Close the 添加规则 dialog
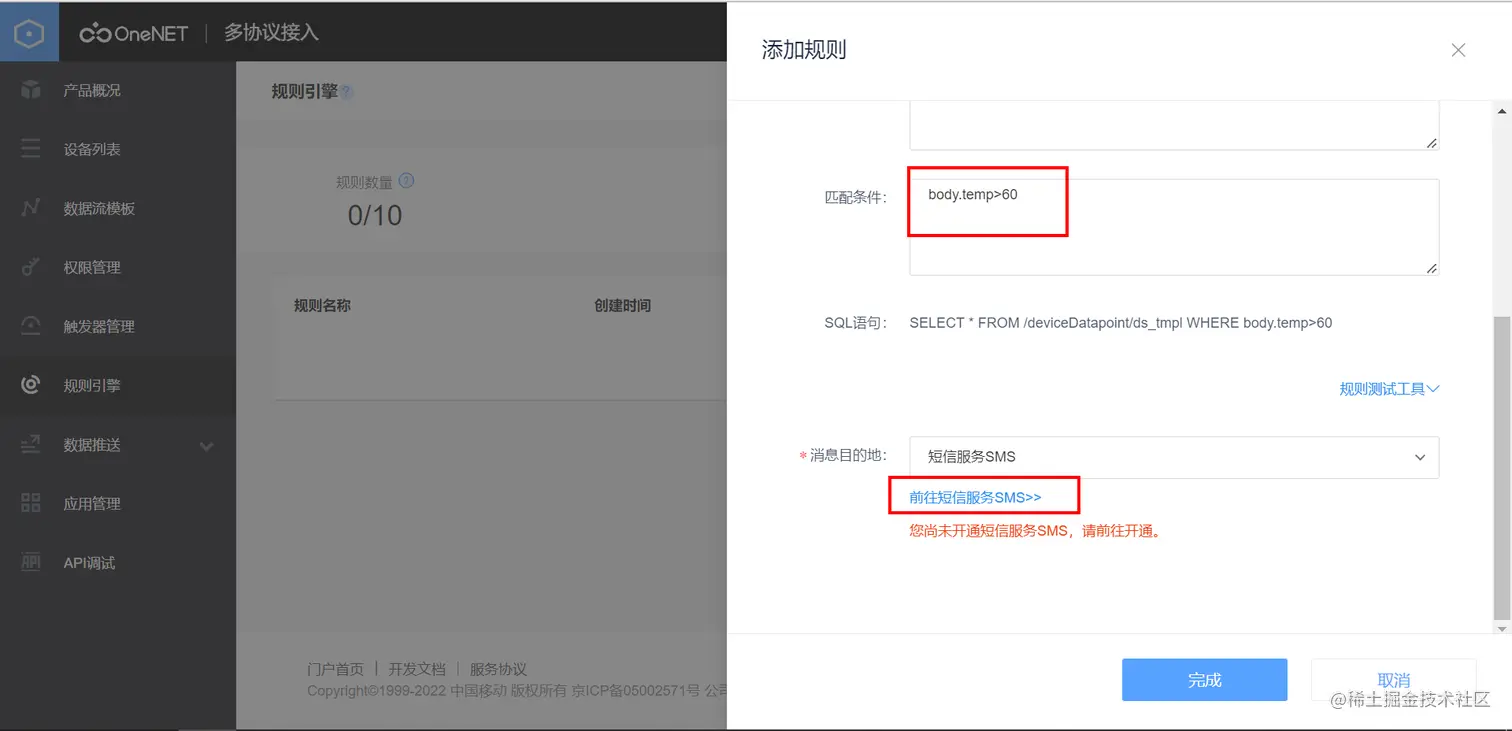The image size is (1512, 731). pyautogui.click(x=1458, y=50)
